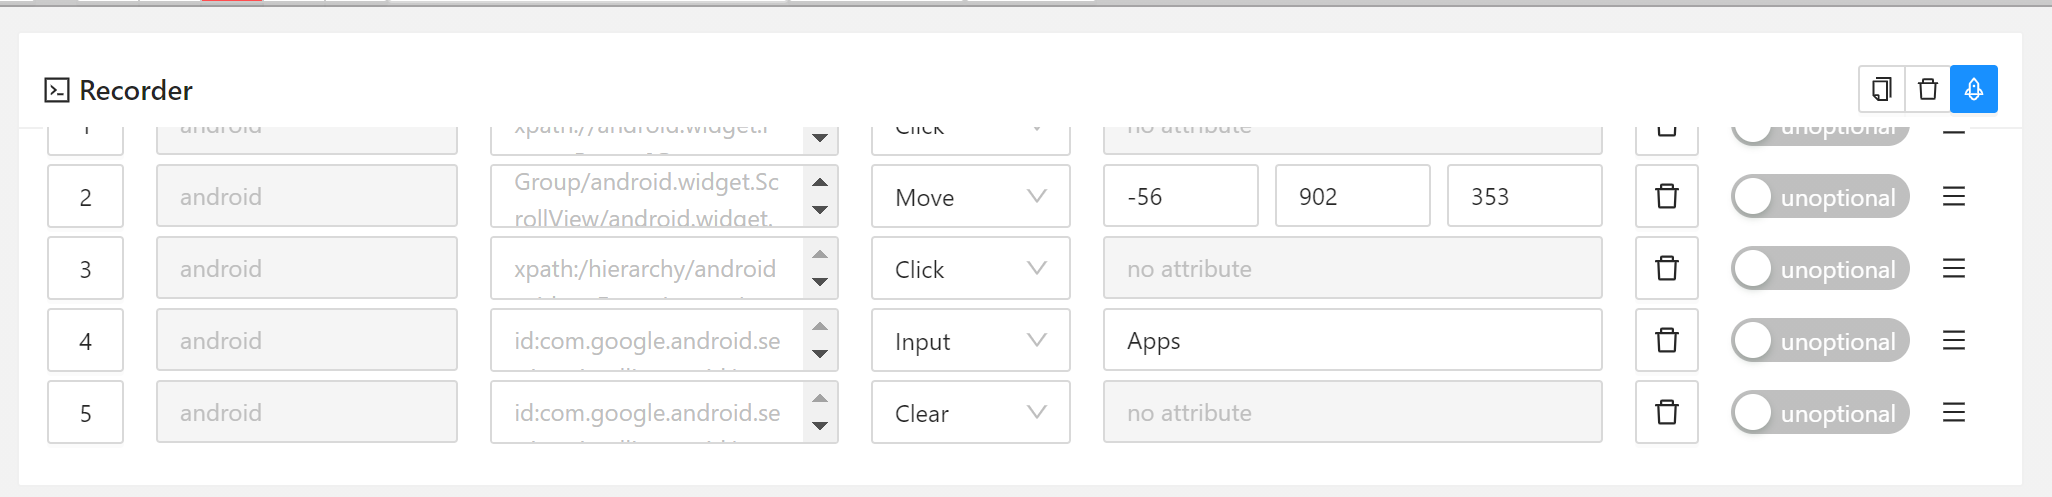The width and height of the screenshot is (2052, 497).
Task: Toggle the unoptional switch for step 3
Action: (1820, 269)
